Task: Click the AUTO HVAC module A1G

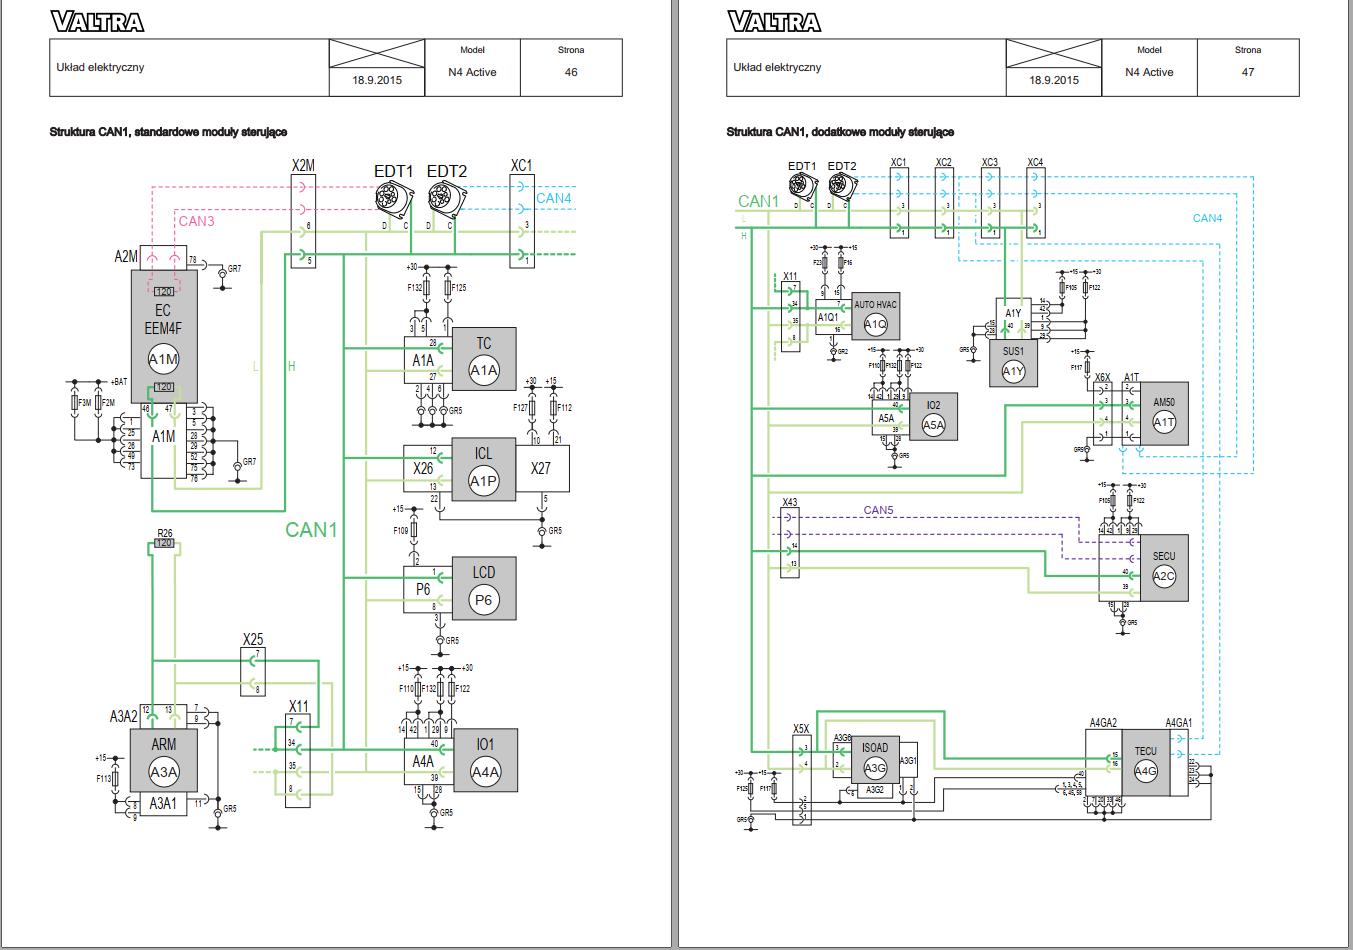Action: (x=877, y=318)
